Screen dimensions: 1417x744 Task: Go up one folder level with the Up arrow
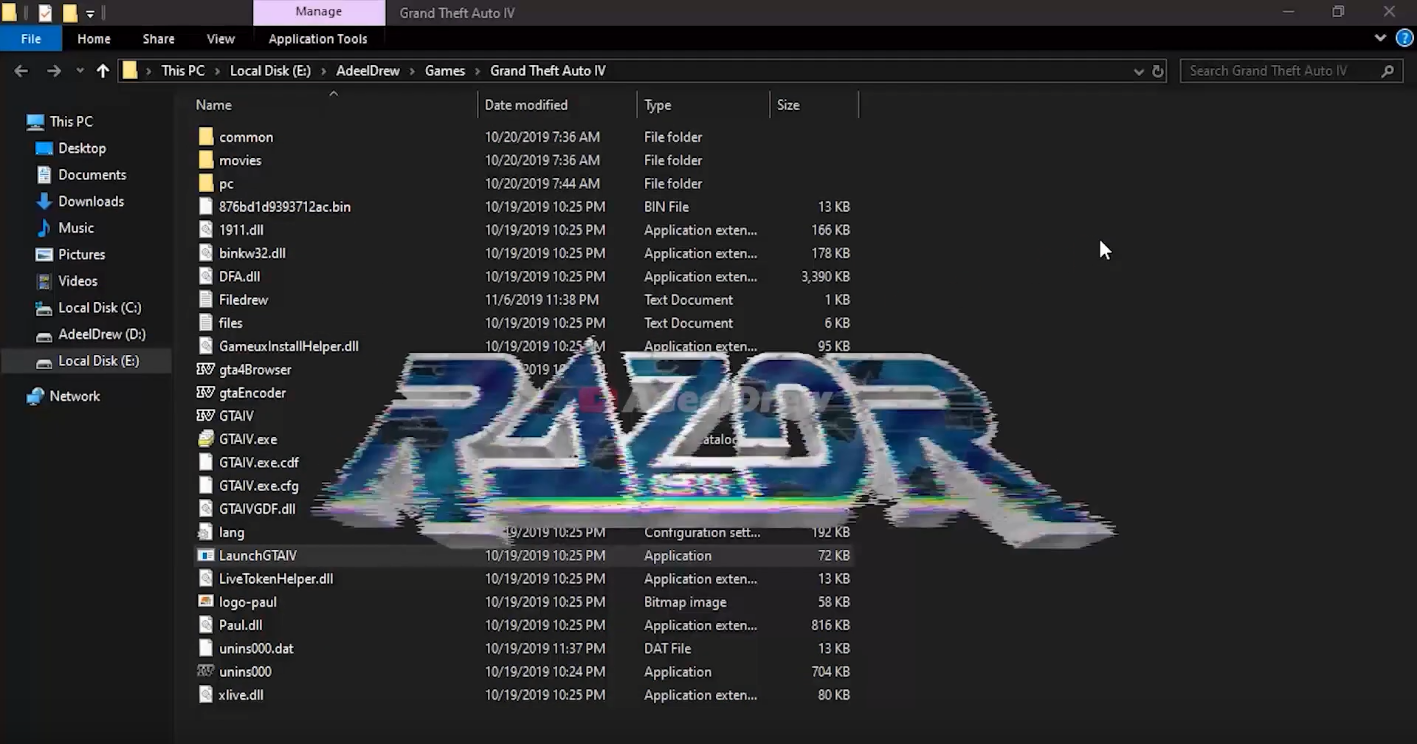click(x=103, y=71)
